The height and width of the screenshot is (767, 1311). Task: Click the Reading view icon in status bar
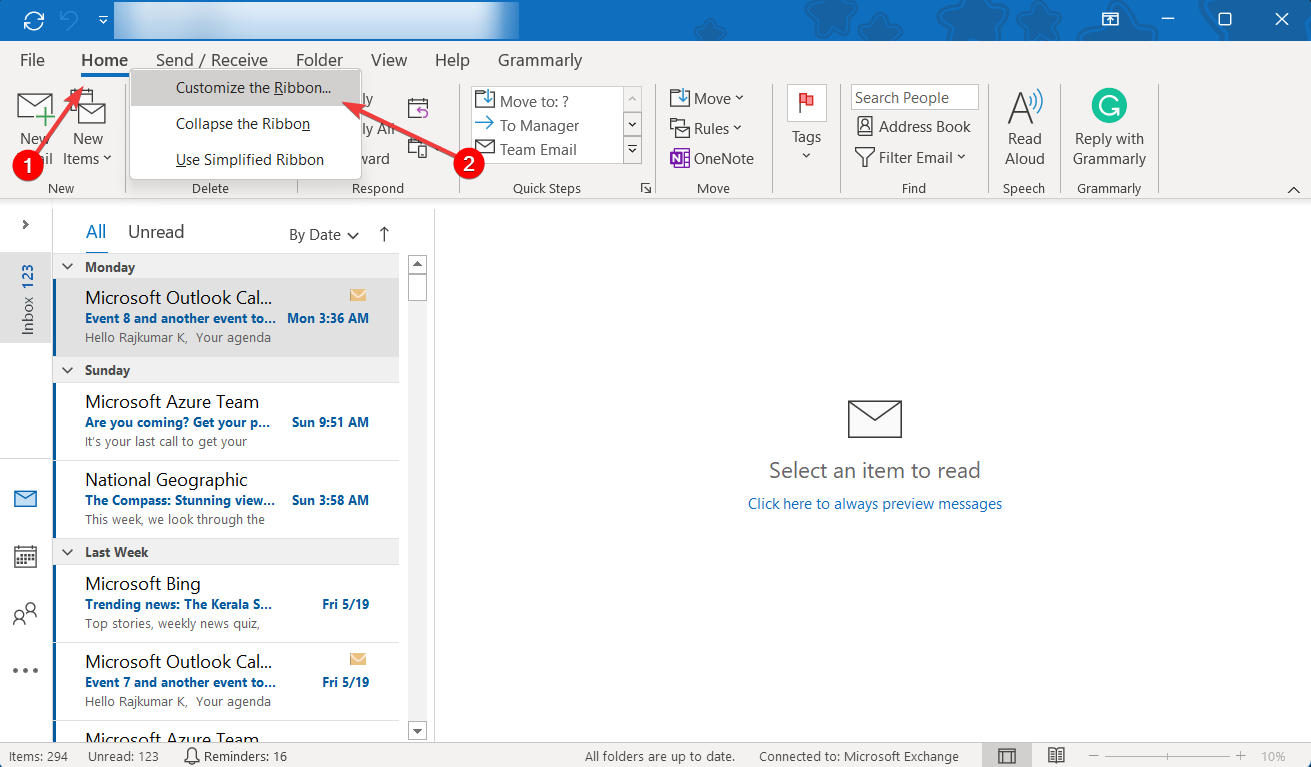(1057, 756)
